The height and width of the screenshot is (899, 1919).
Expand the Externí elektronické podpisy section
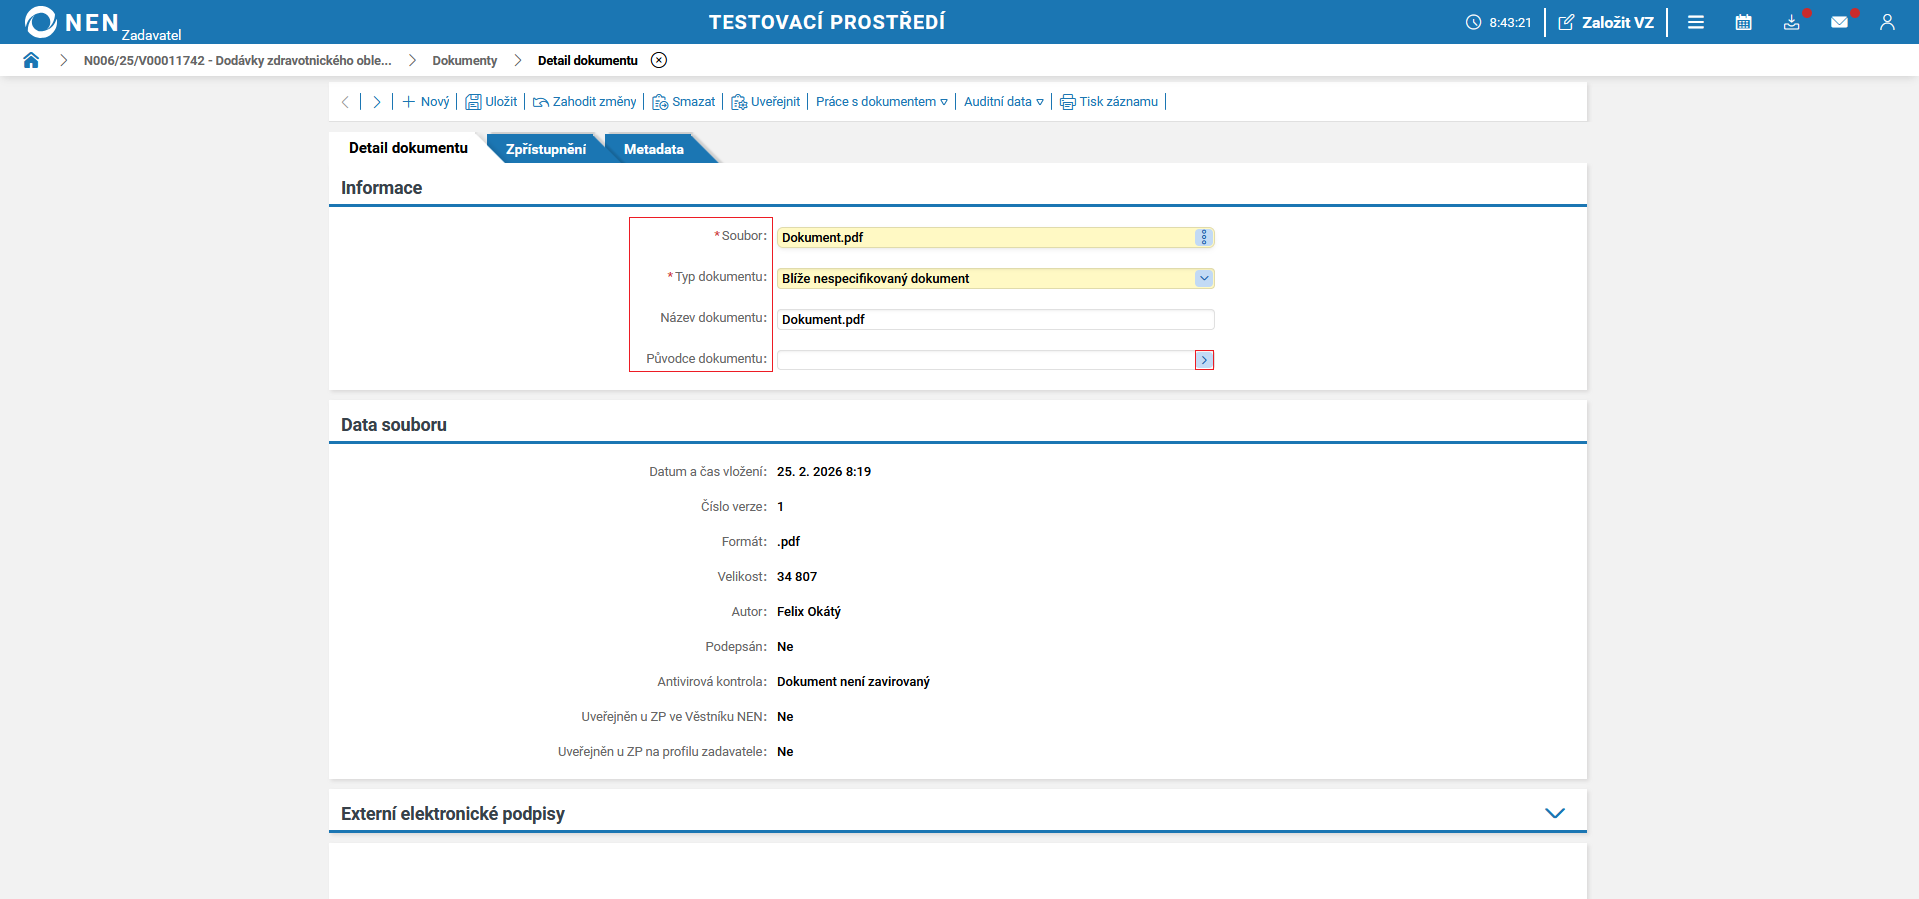[x=1555, y=813]
